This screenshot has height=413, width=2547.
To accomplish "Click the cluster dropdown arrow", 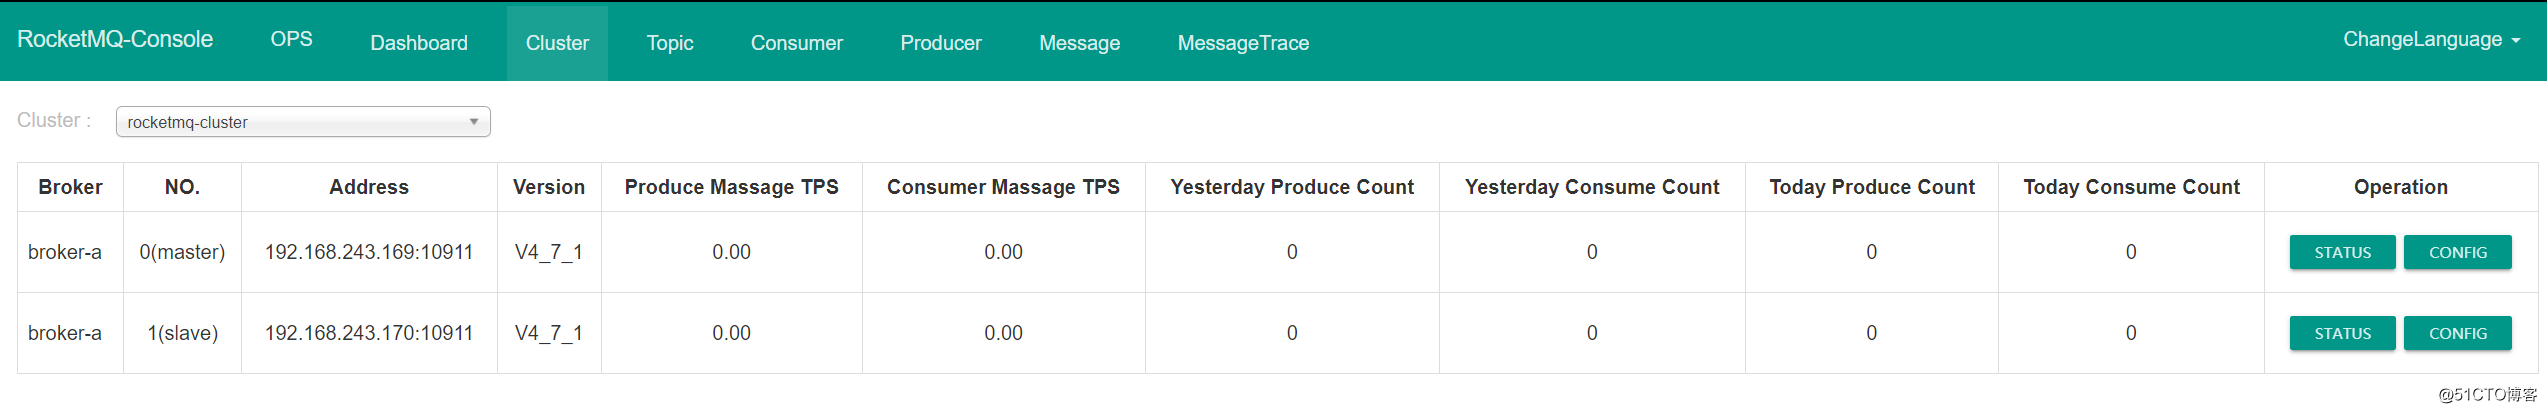I will 474,122.
